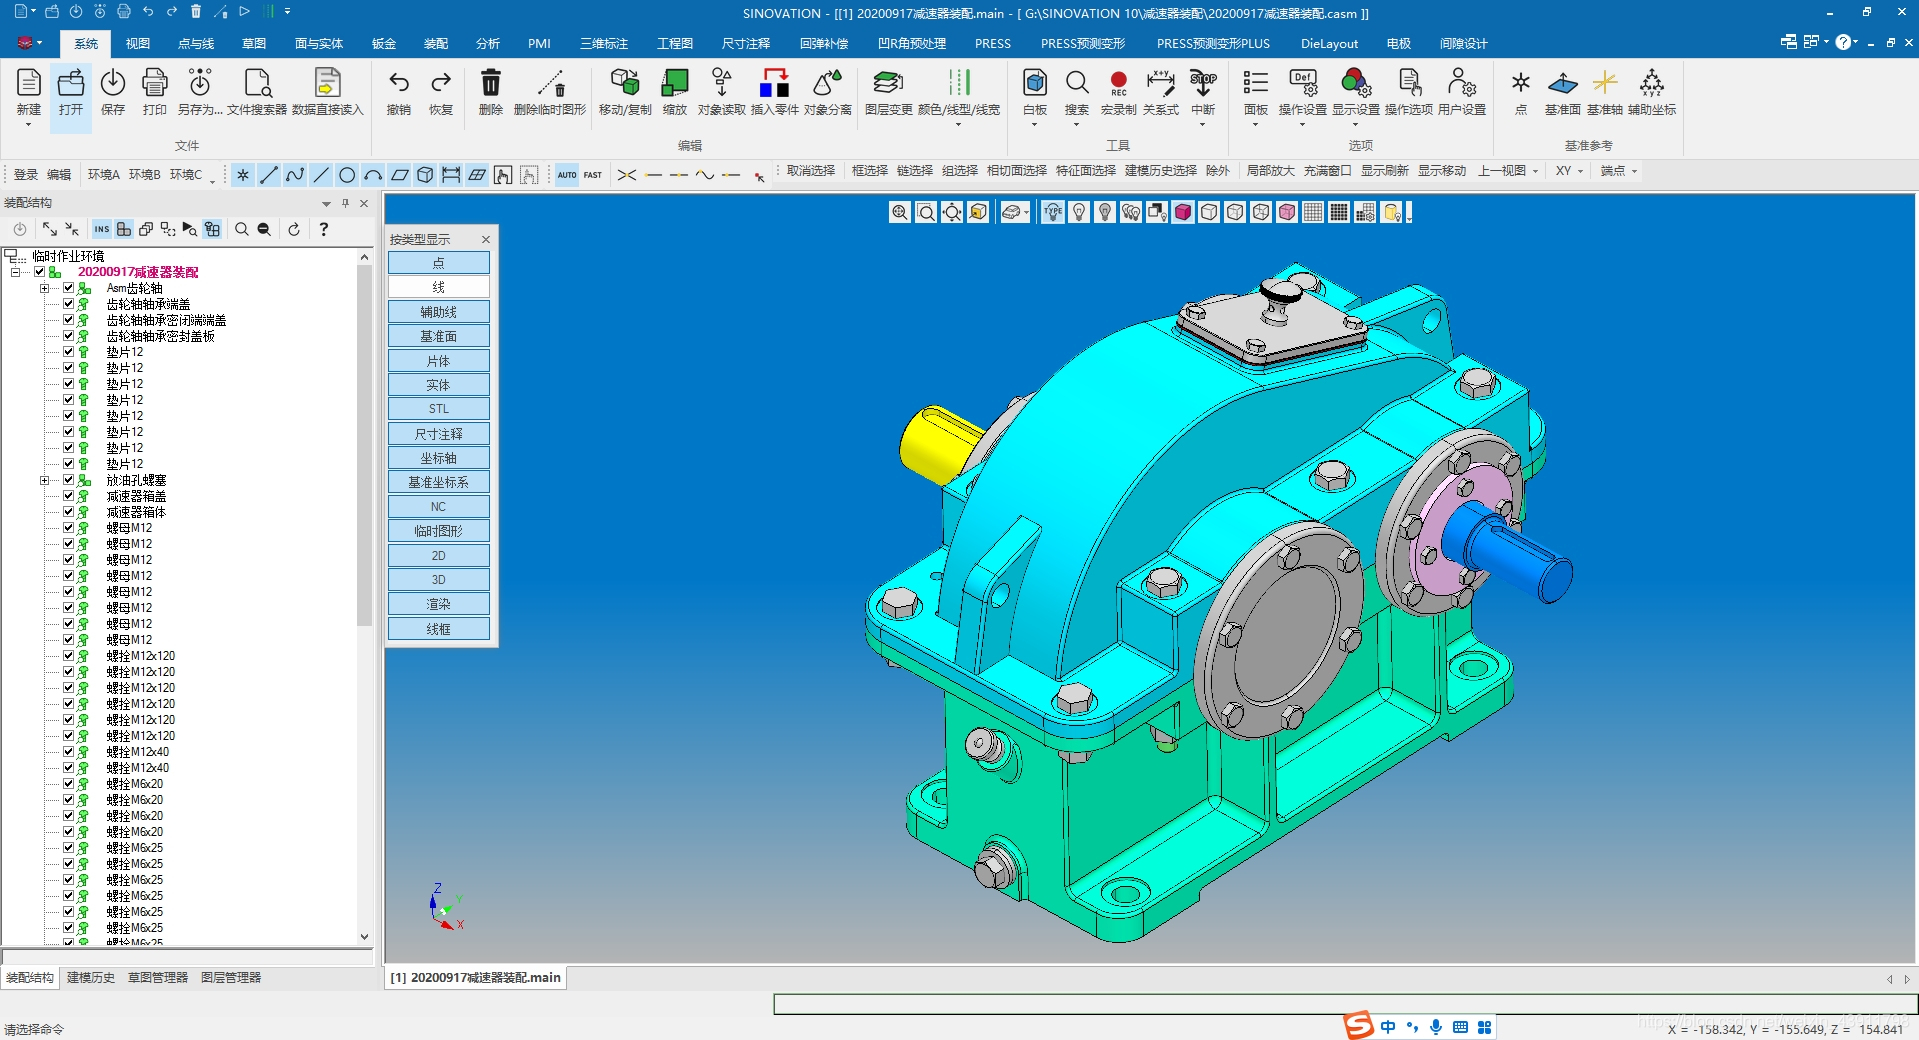Click the 尺寸注释 button in type display
The width and height of the screenshot is (1919, 1040).
click(x=439, y=434)
